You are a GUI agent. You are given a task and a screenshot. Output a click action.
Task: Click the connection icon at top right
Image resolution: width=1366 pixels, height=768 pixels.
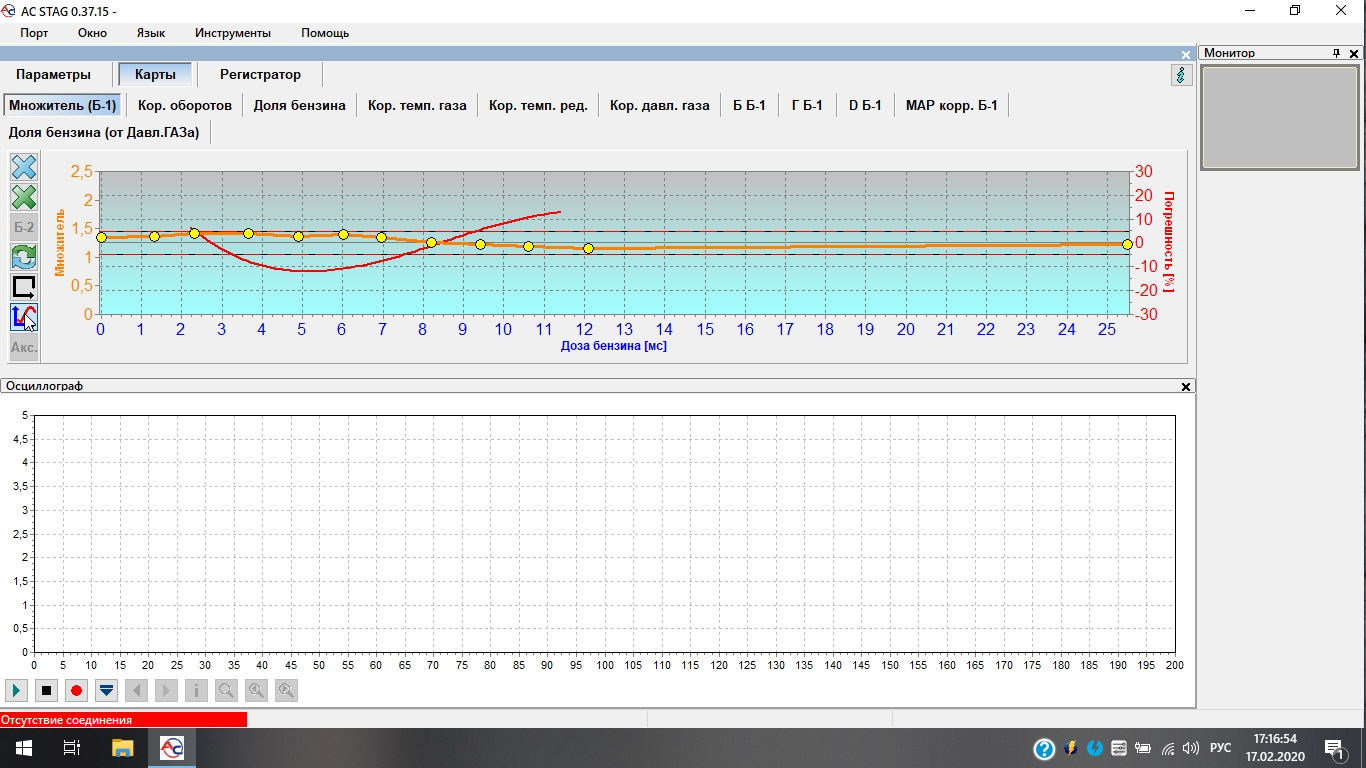pyautogui.click(x=1181, y=75)
